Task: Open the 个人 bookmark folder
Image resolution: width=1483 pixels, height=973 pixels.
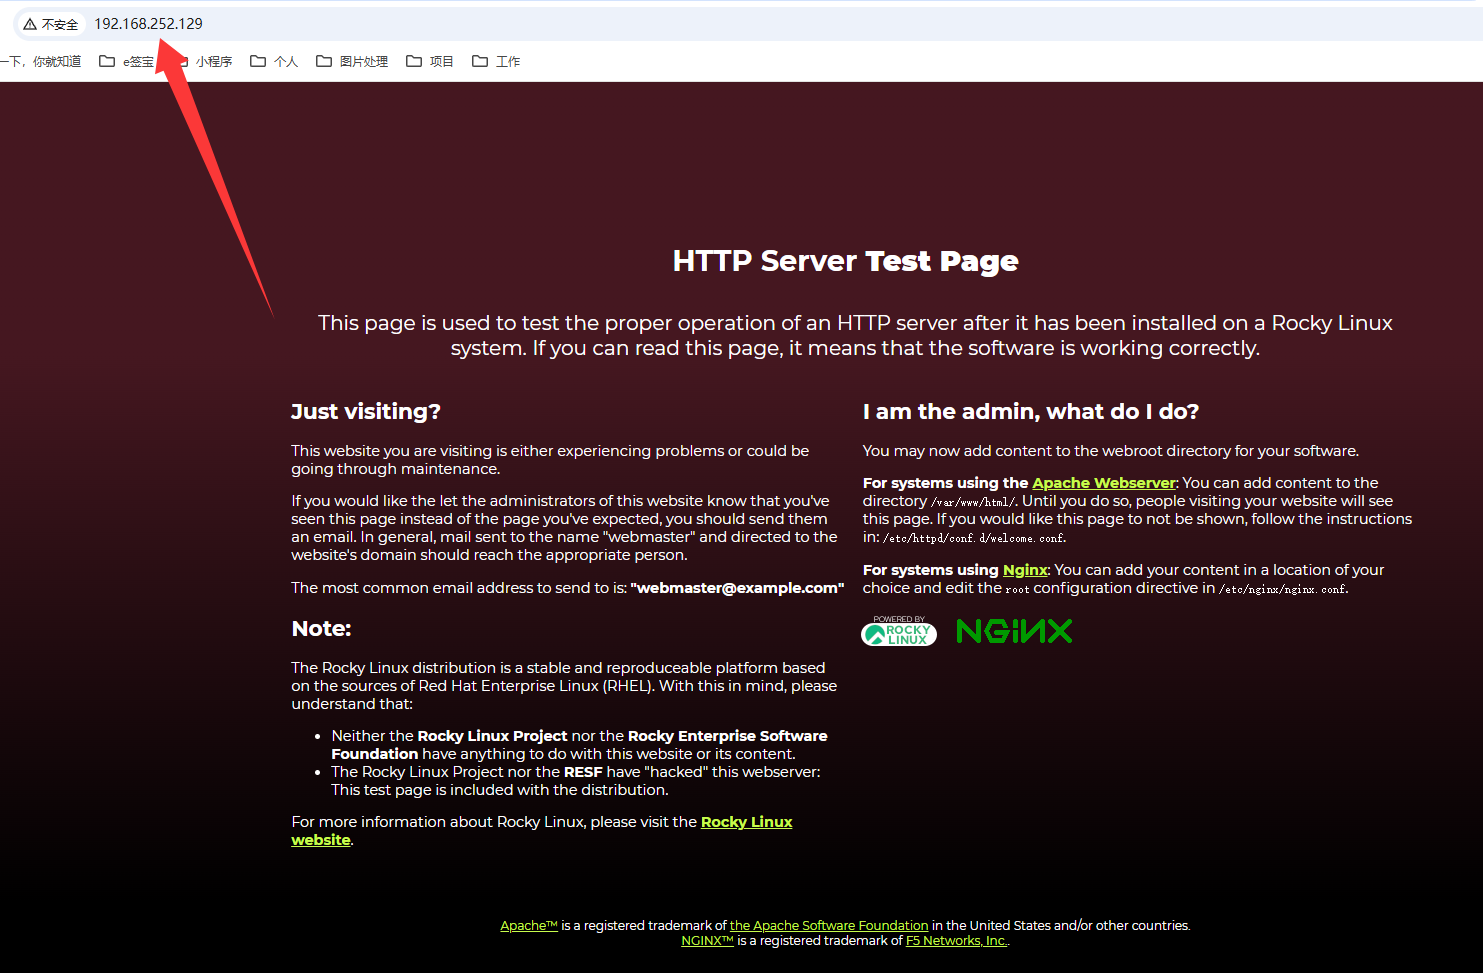Action: click(274, 62)
